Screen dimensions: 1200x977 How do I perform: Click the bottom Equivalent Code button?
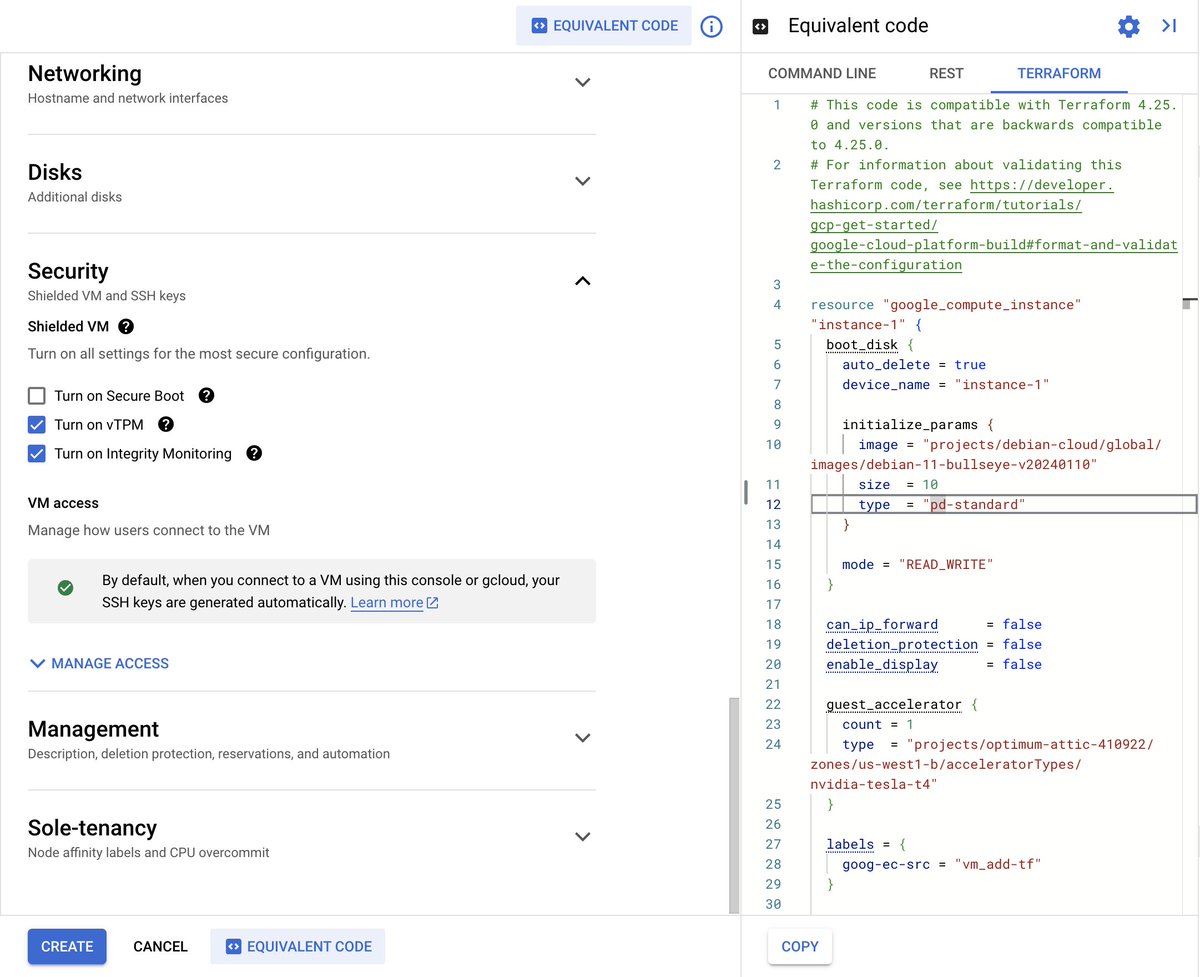[x=297, y=946]
